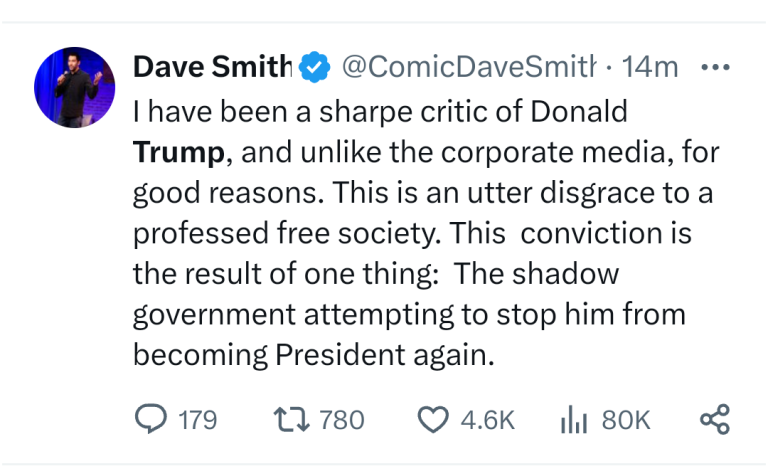The image size is (768, 476).
Task: Click the 14m timestamp
Action: [650, 68]
